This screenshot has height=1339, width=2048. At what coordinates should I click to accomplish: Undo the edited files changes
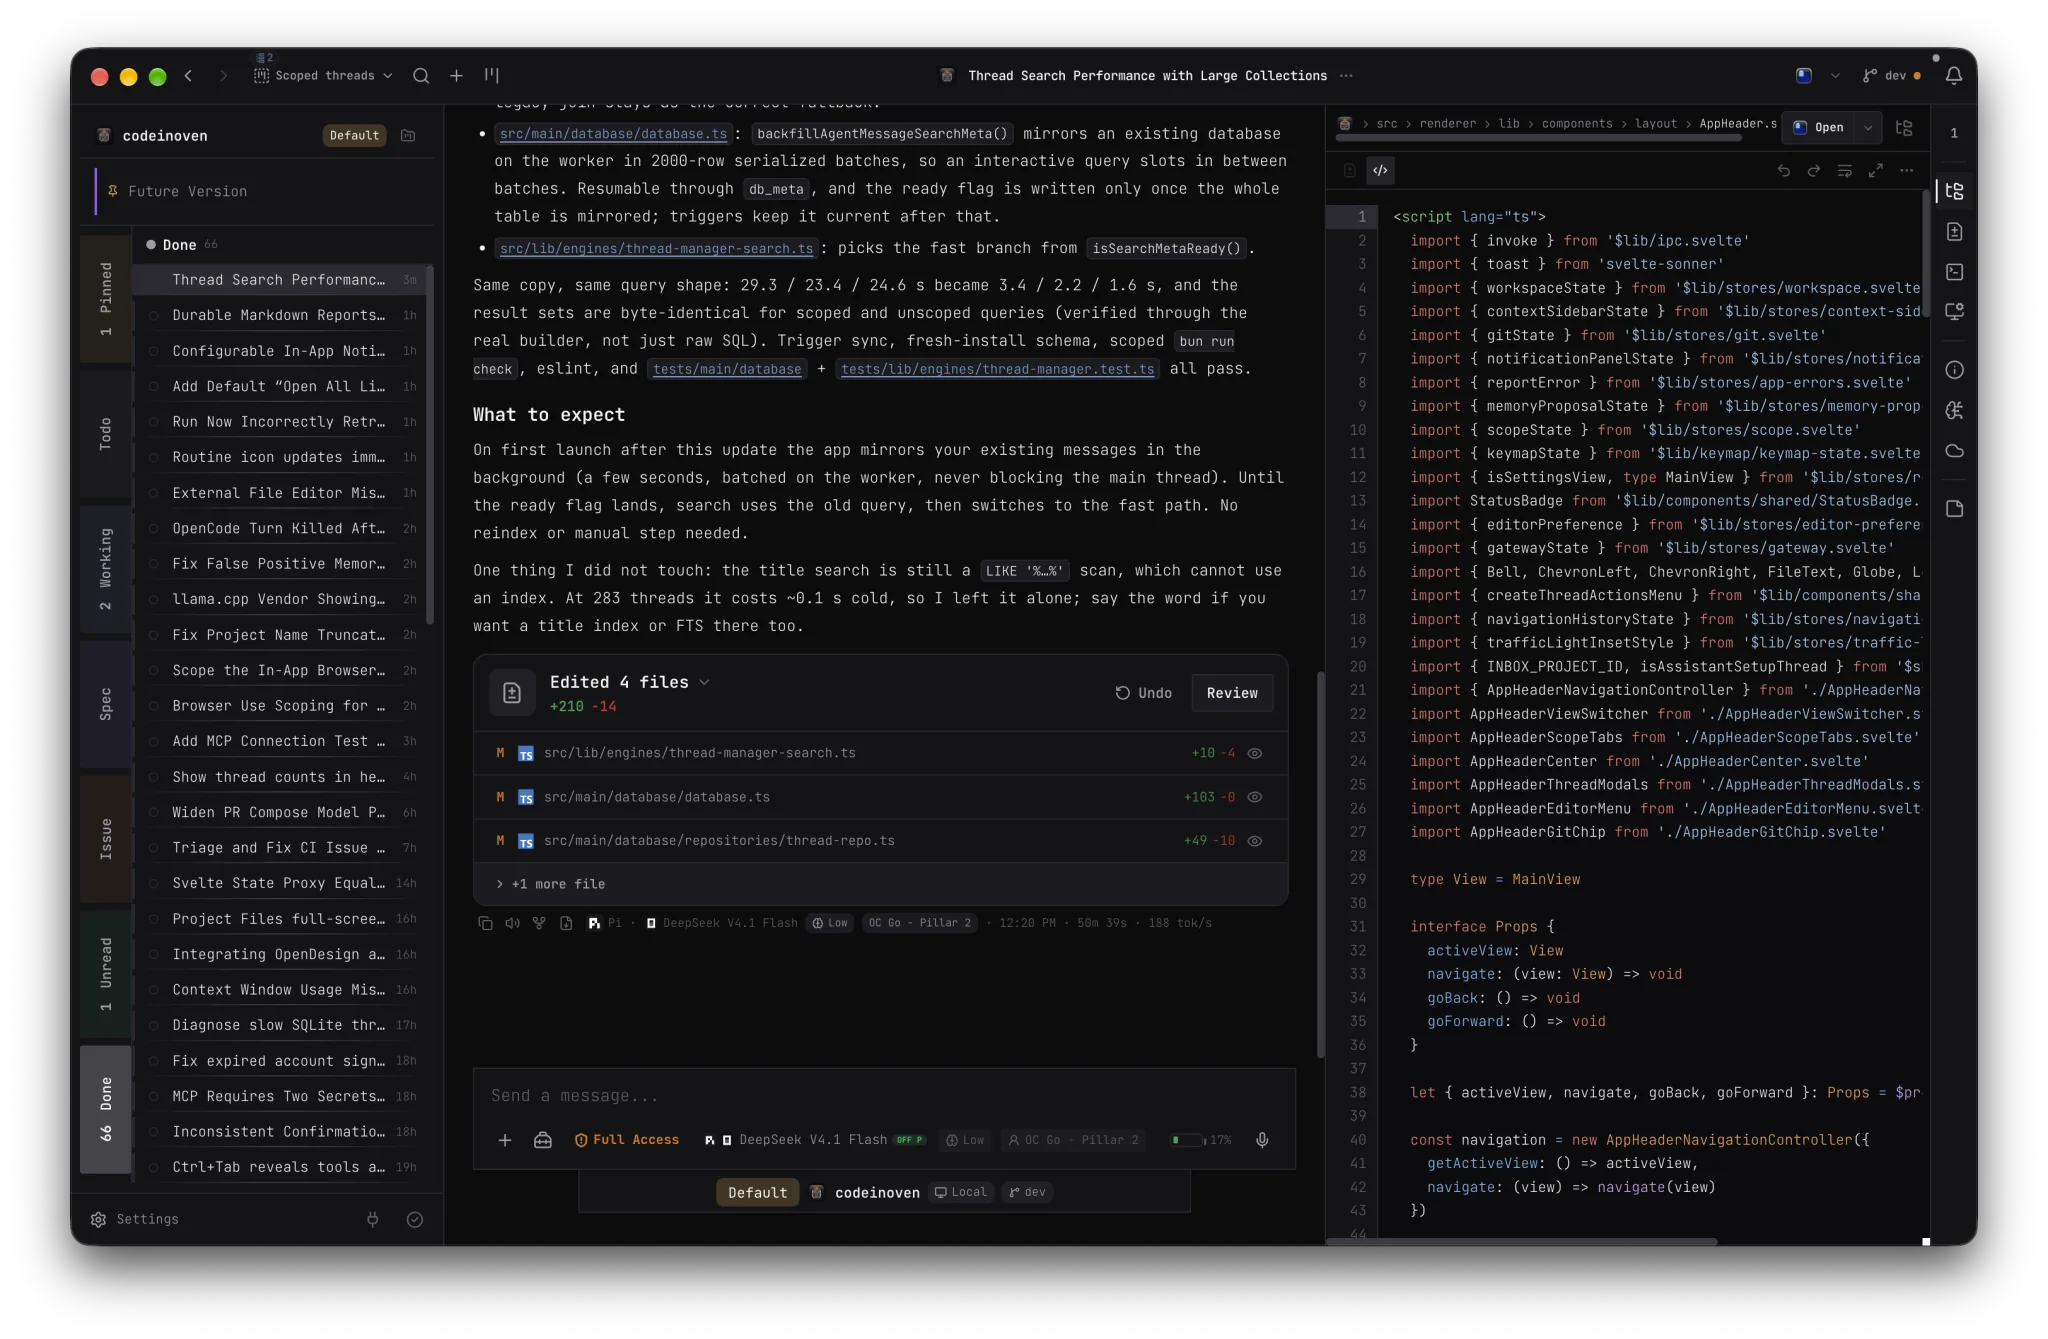(1143, 693)
